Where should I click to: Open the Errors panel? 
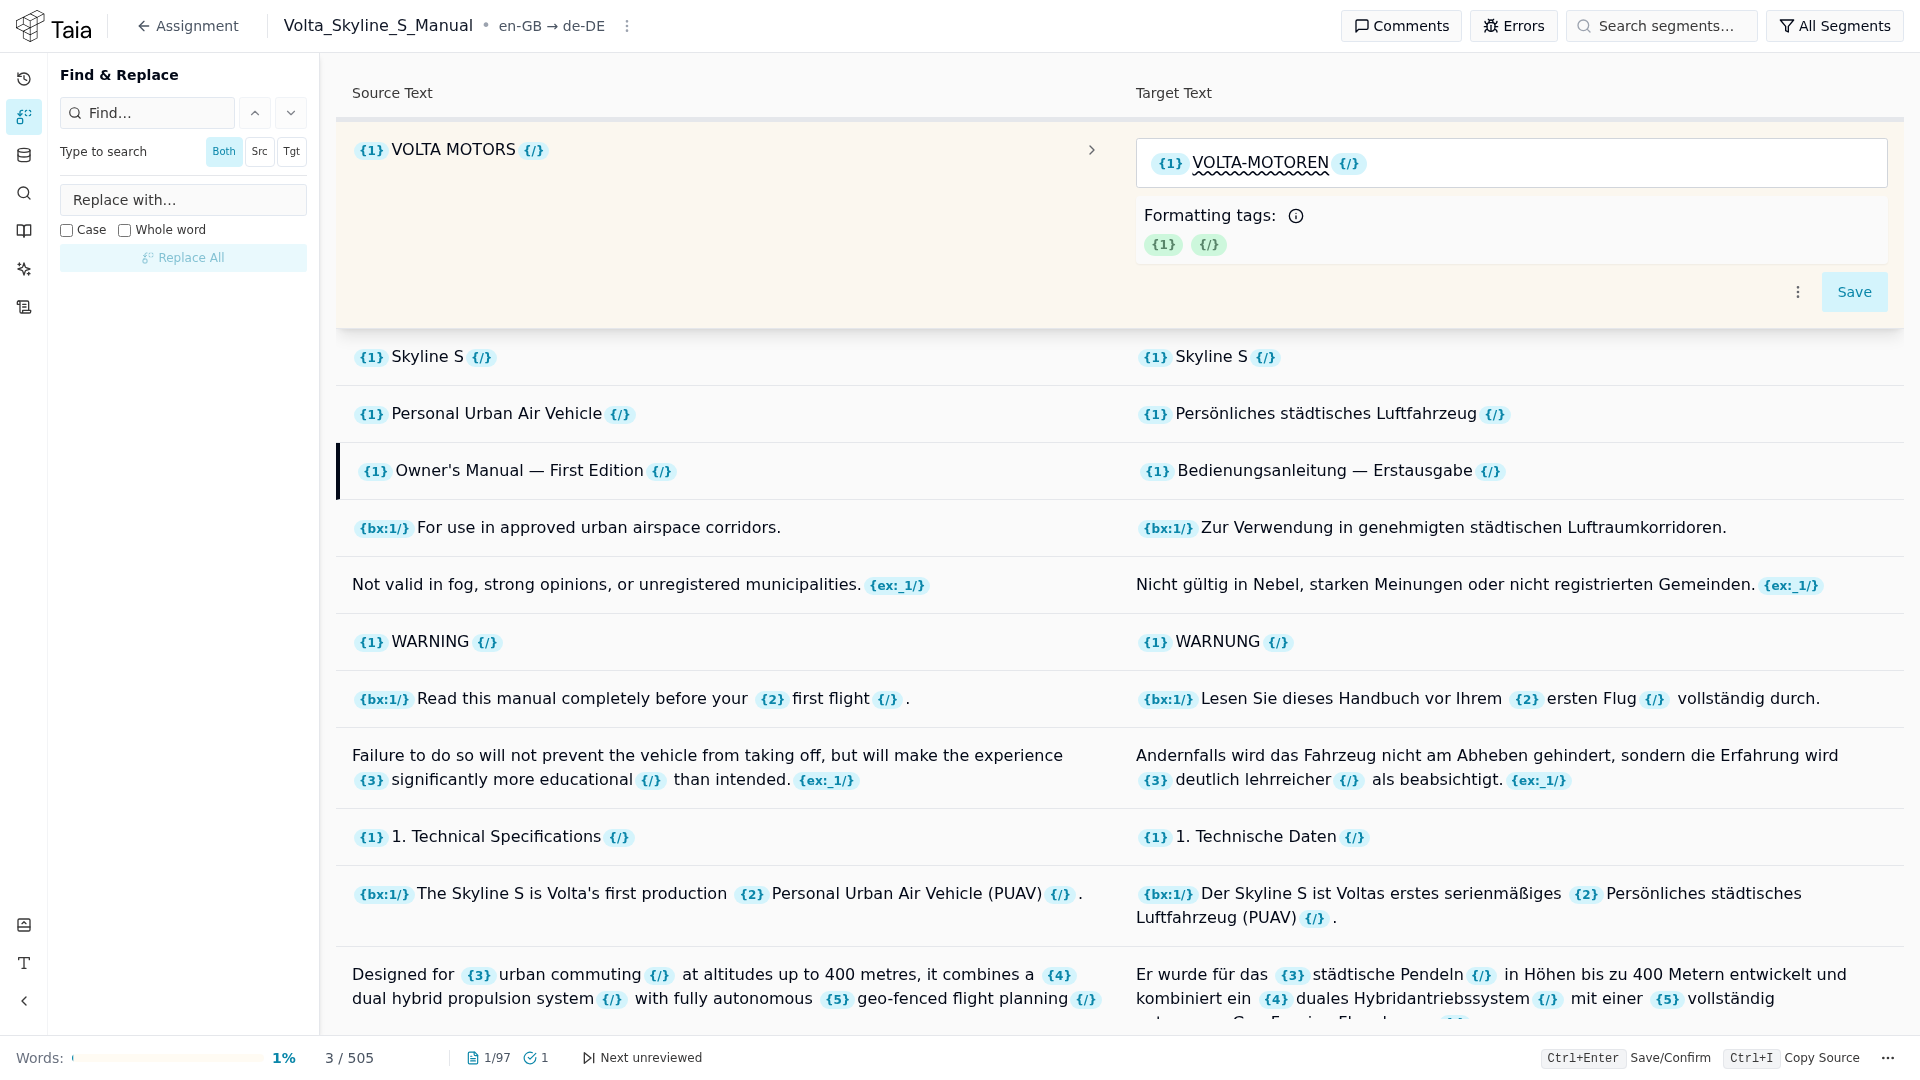[1514, 26]
